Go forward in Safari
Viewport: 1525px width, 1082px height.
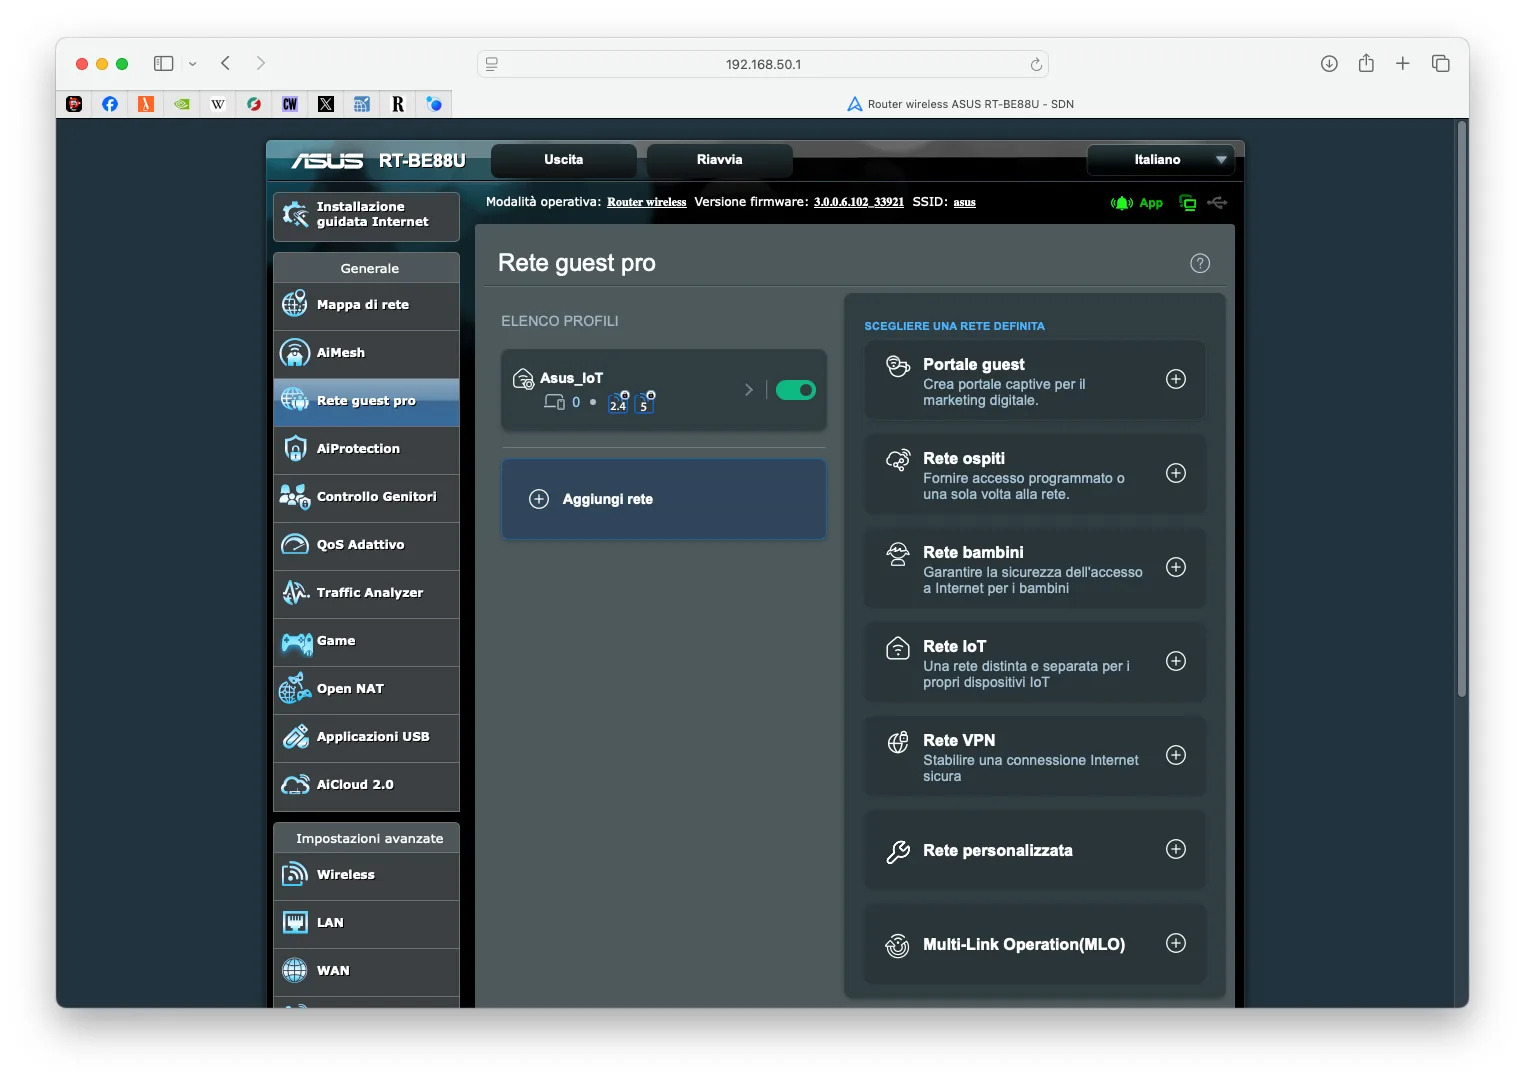point(261,64)
